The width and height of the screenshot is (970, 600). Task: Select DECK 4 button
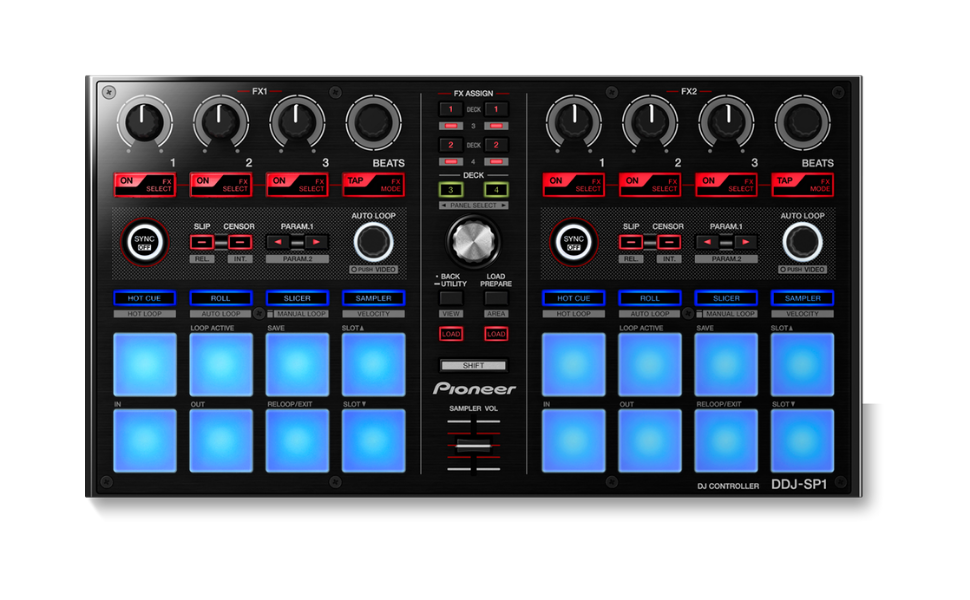coord(496,189)
